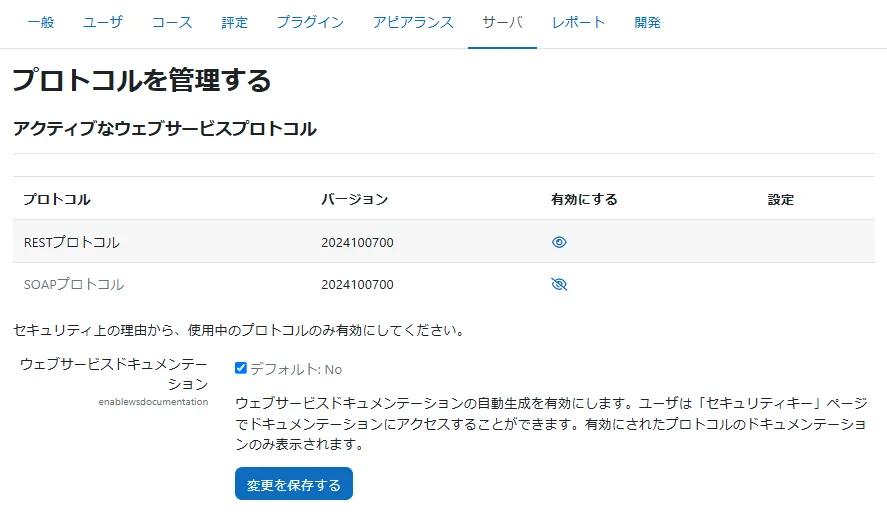Open the コース tab

172,23
